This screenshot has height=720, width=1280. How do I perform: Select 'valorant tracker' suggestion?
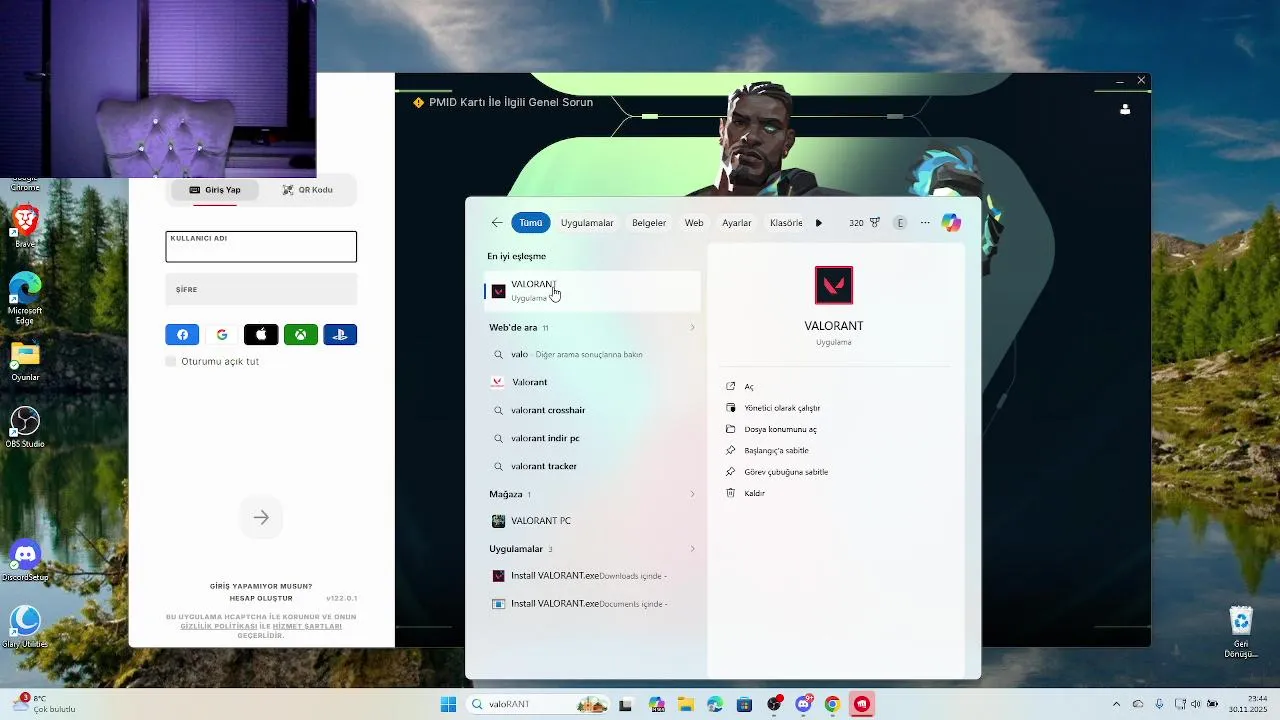[592, 466]
